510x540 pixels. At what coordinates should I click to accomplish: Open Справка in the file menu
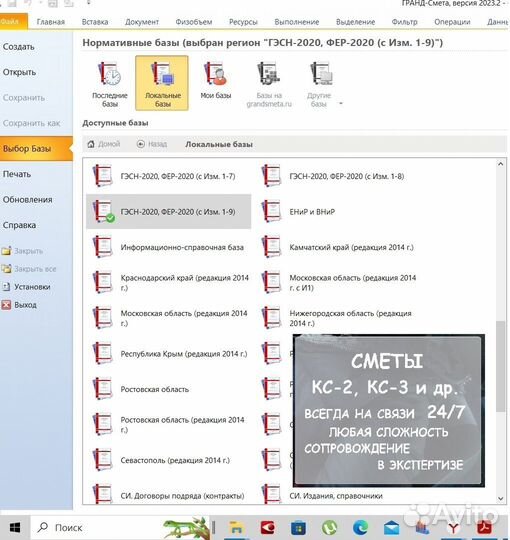[x=36, y=225]
